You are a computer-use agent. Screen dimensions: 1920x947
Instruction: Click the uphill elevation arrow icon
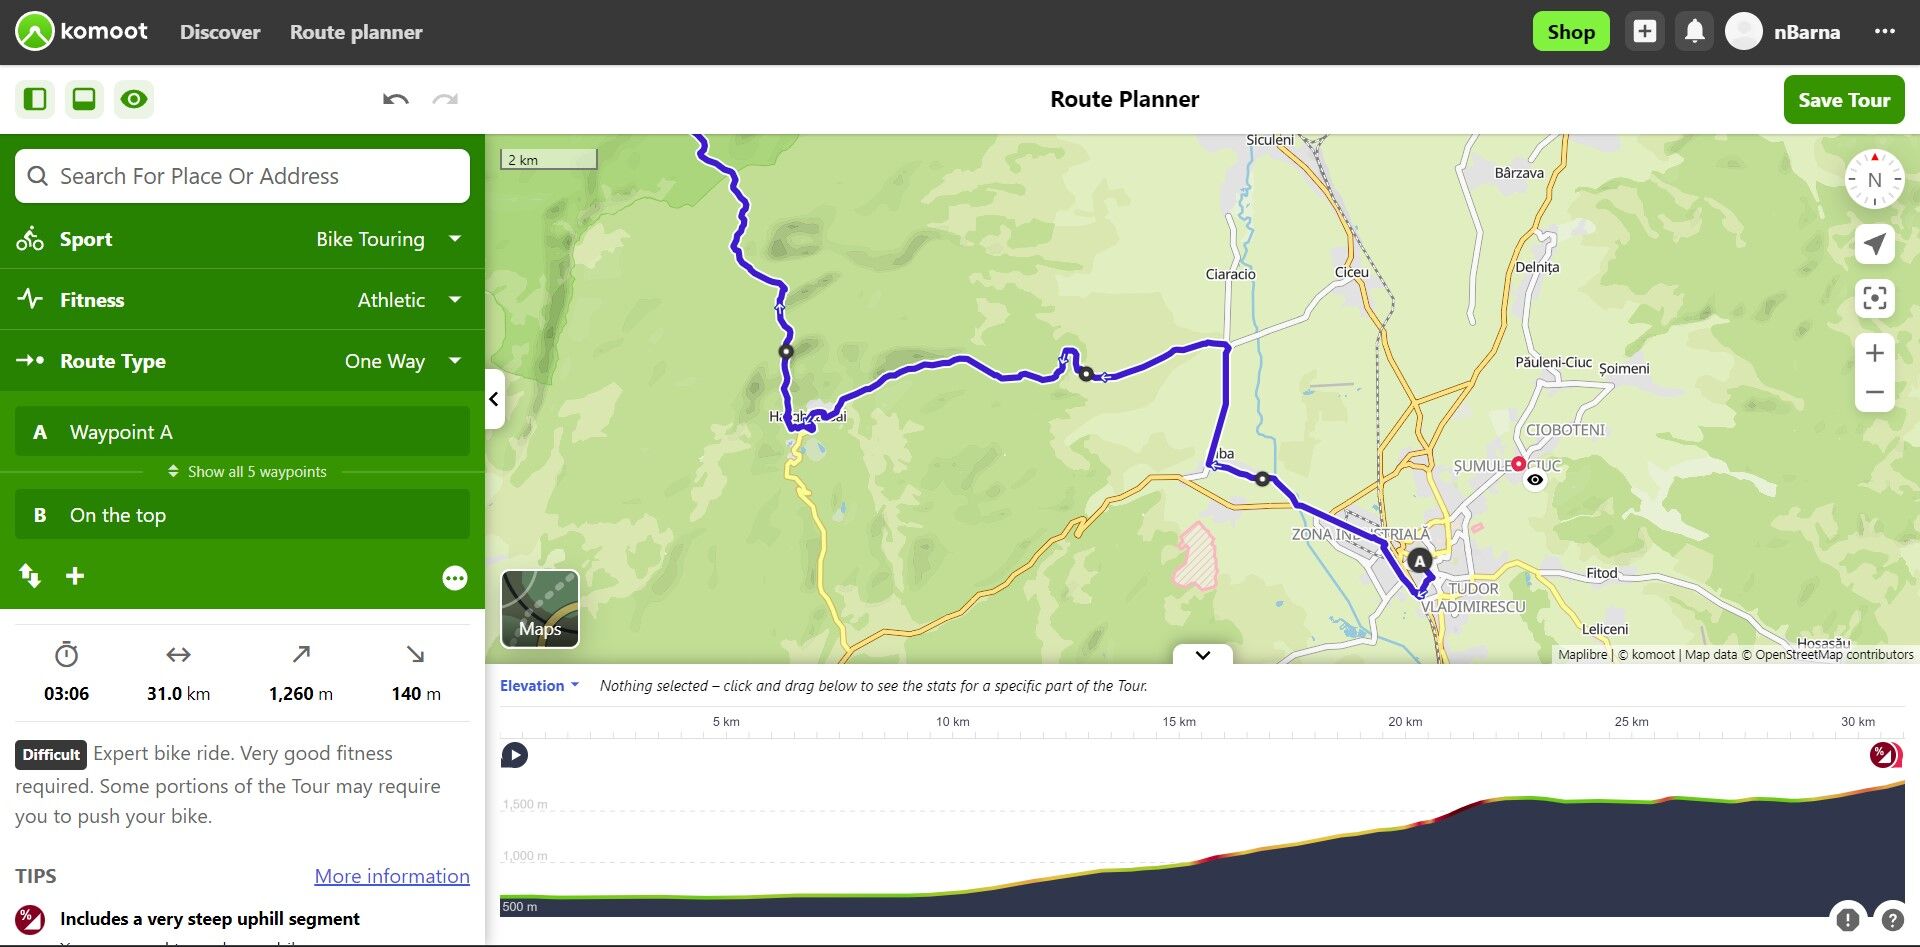[301, 655]
